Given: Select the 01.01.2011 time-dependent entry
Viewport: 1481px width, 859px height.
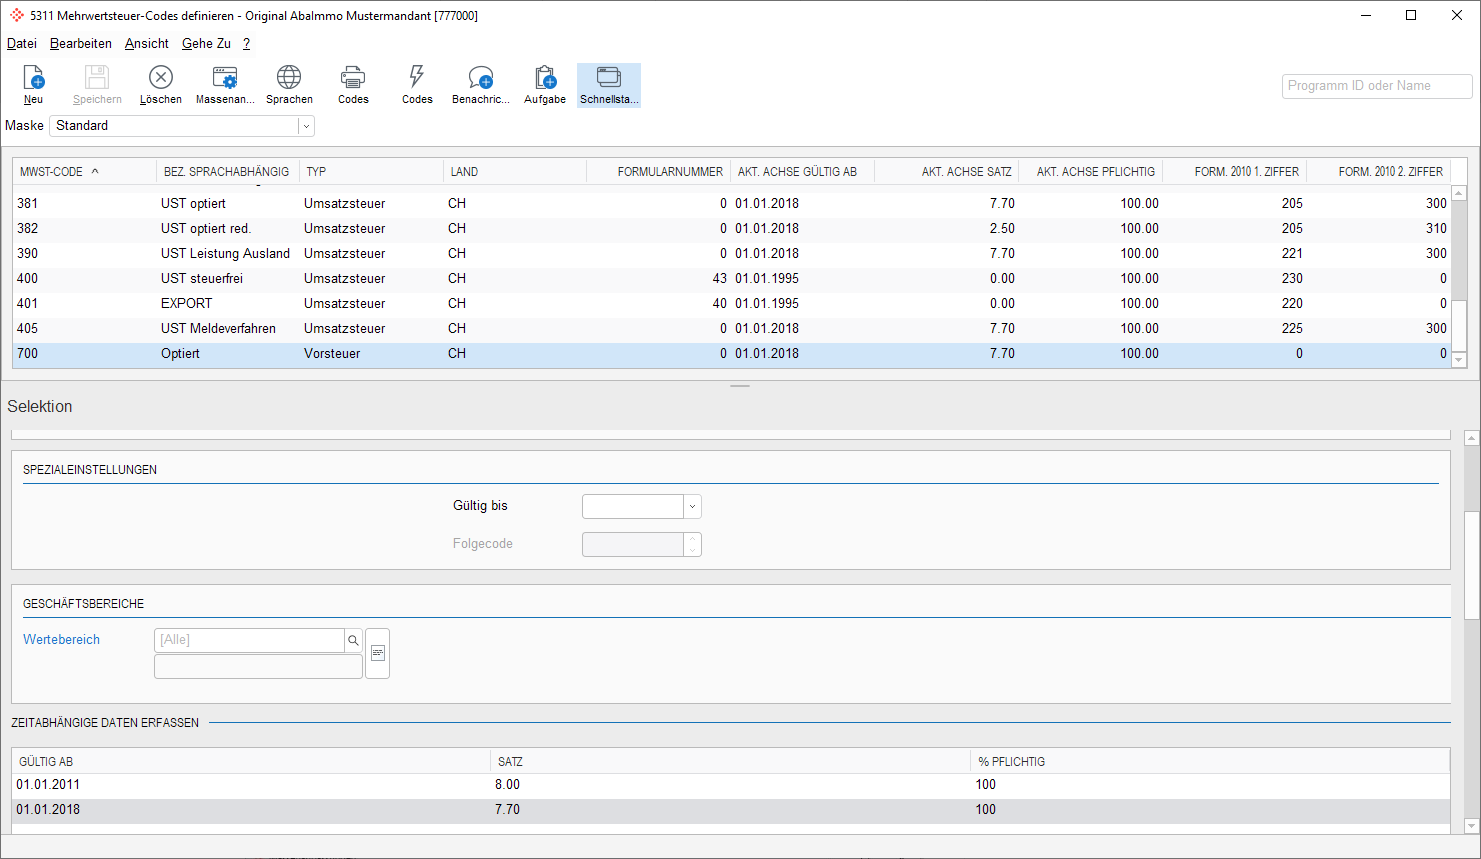Looking at the screenshot, I should pyautogui.click(x=731, y=785).
